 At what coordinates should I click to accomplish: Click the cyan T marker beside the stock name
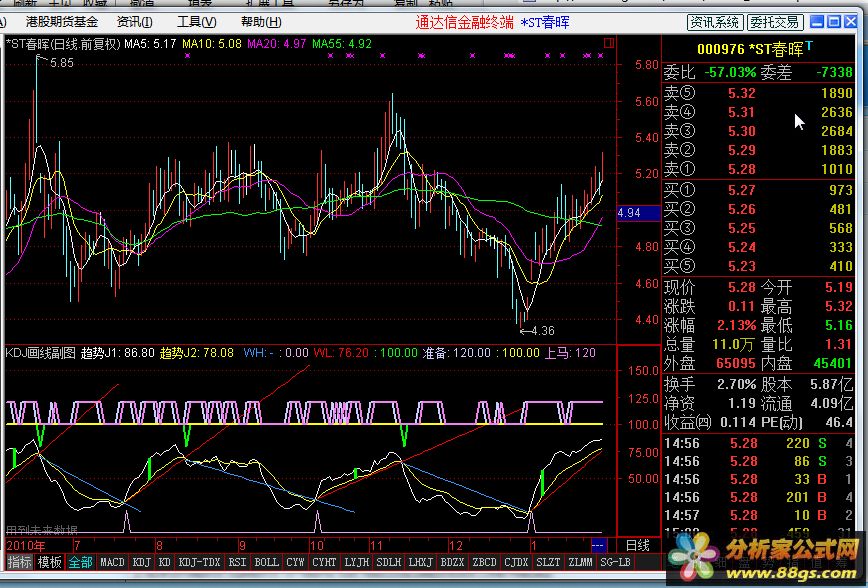[809, 45]
